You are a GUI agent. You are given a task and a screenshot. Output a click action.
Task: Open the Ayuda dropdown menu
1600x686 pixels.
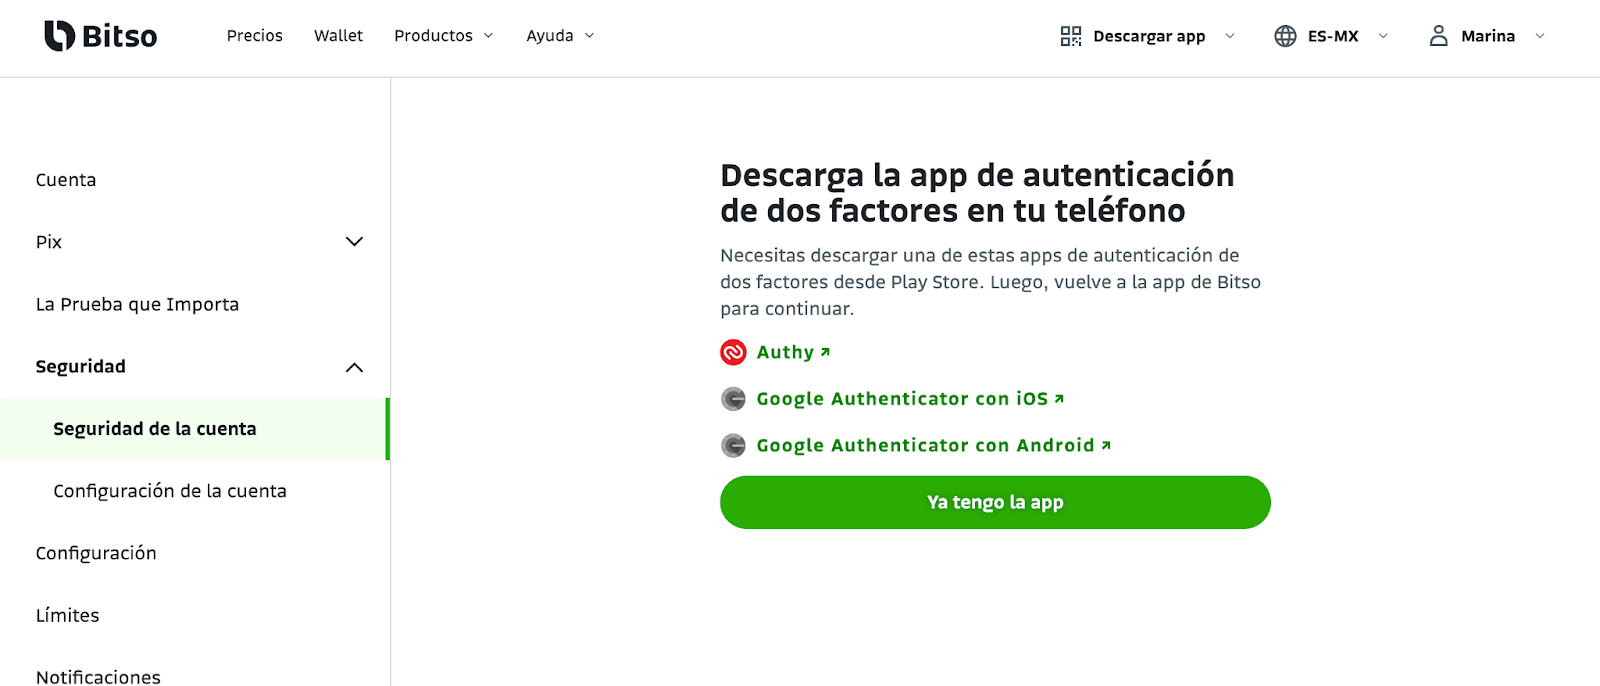(x=560, y=36)
